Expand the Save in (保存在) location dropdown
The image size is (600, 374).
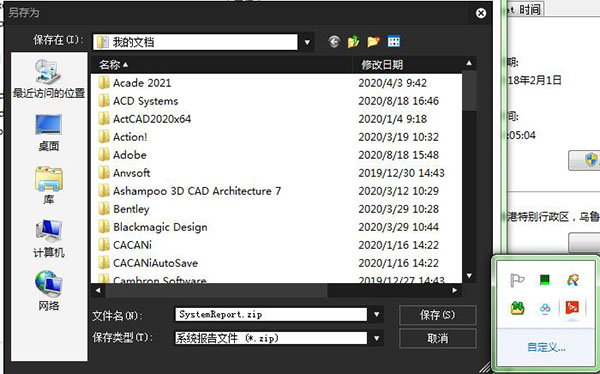pyautogui.click(x=307, y=42)
